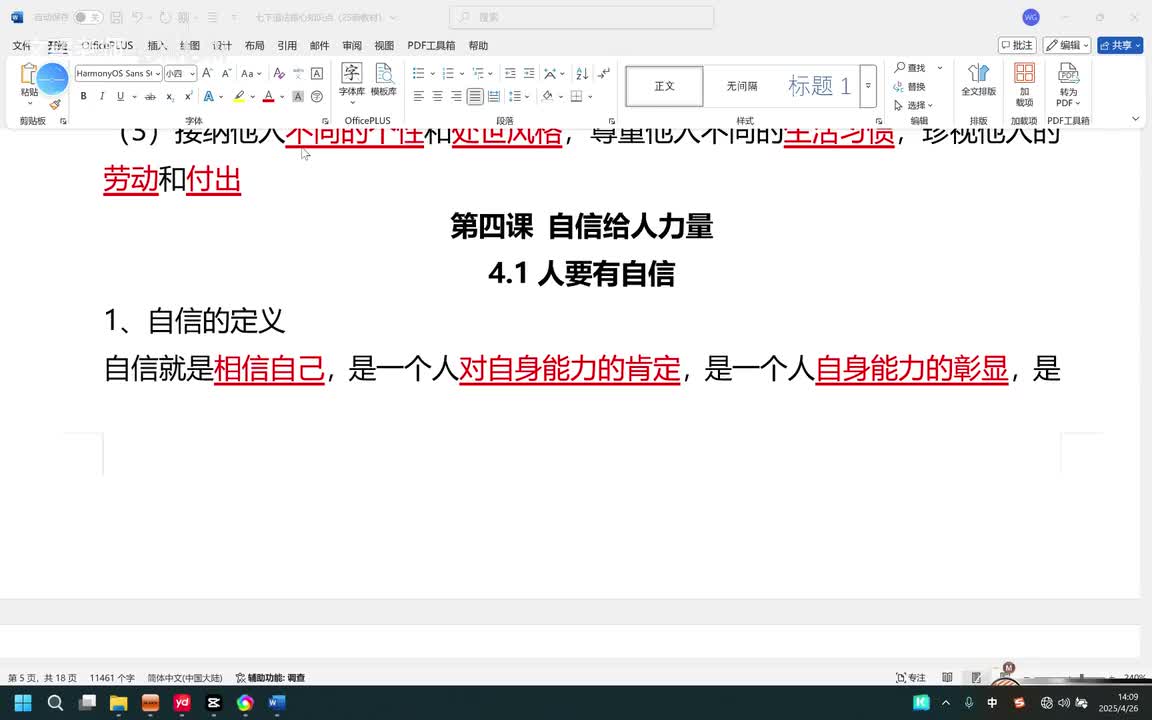The height and width of the screenshot is (720, 1152).
Task: Decrease font size with shrink icon
Action: pyautogui.click(x=226, y=73)
